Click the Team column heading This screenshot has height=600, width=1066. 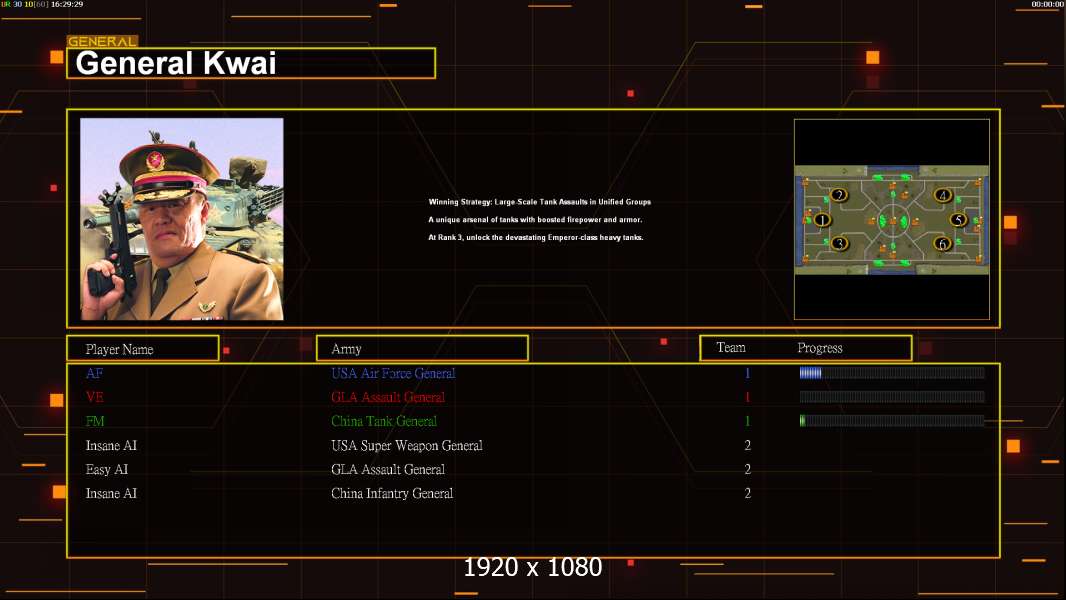coord(731,347)
